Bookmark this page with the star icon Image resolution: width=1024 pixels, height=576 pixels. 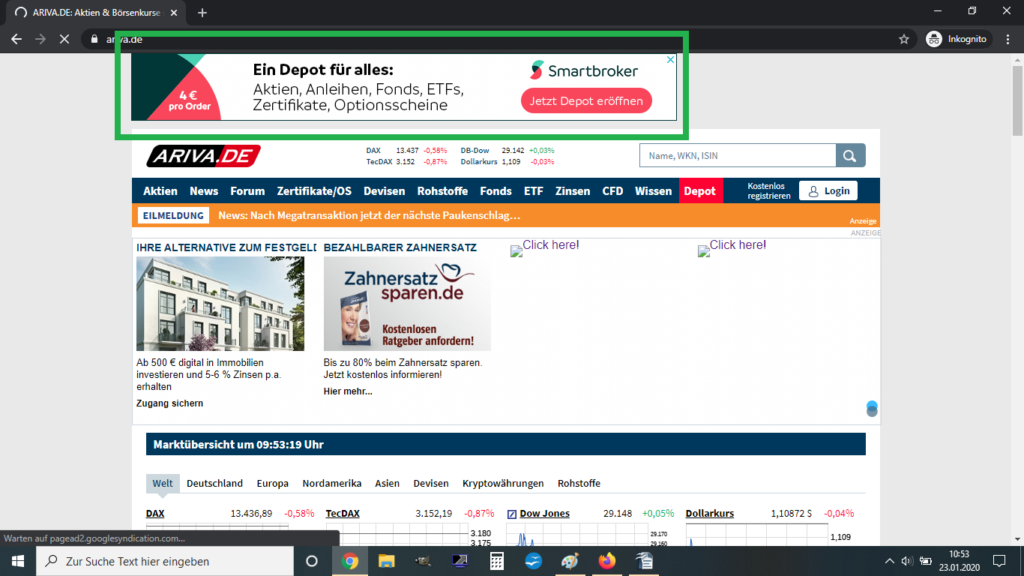click(x=904, y=39)
